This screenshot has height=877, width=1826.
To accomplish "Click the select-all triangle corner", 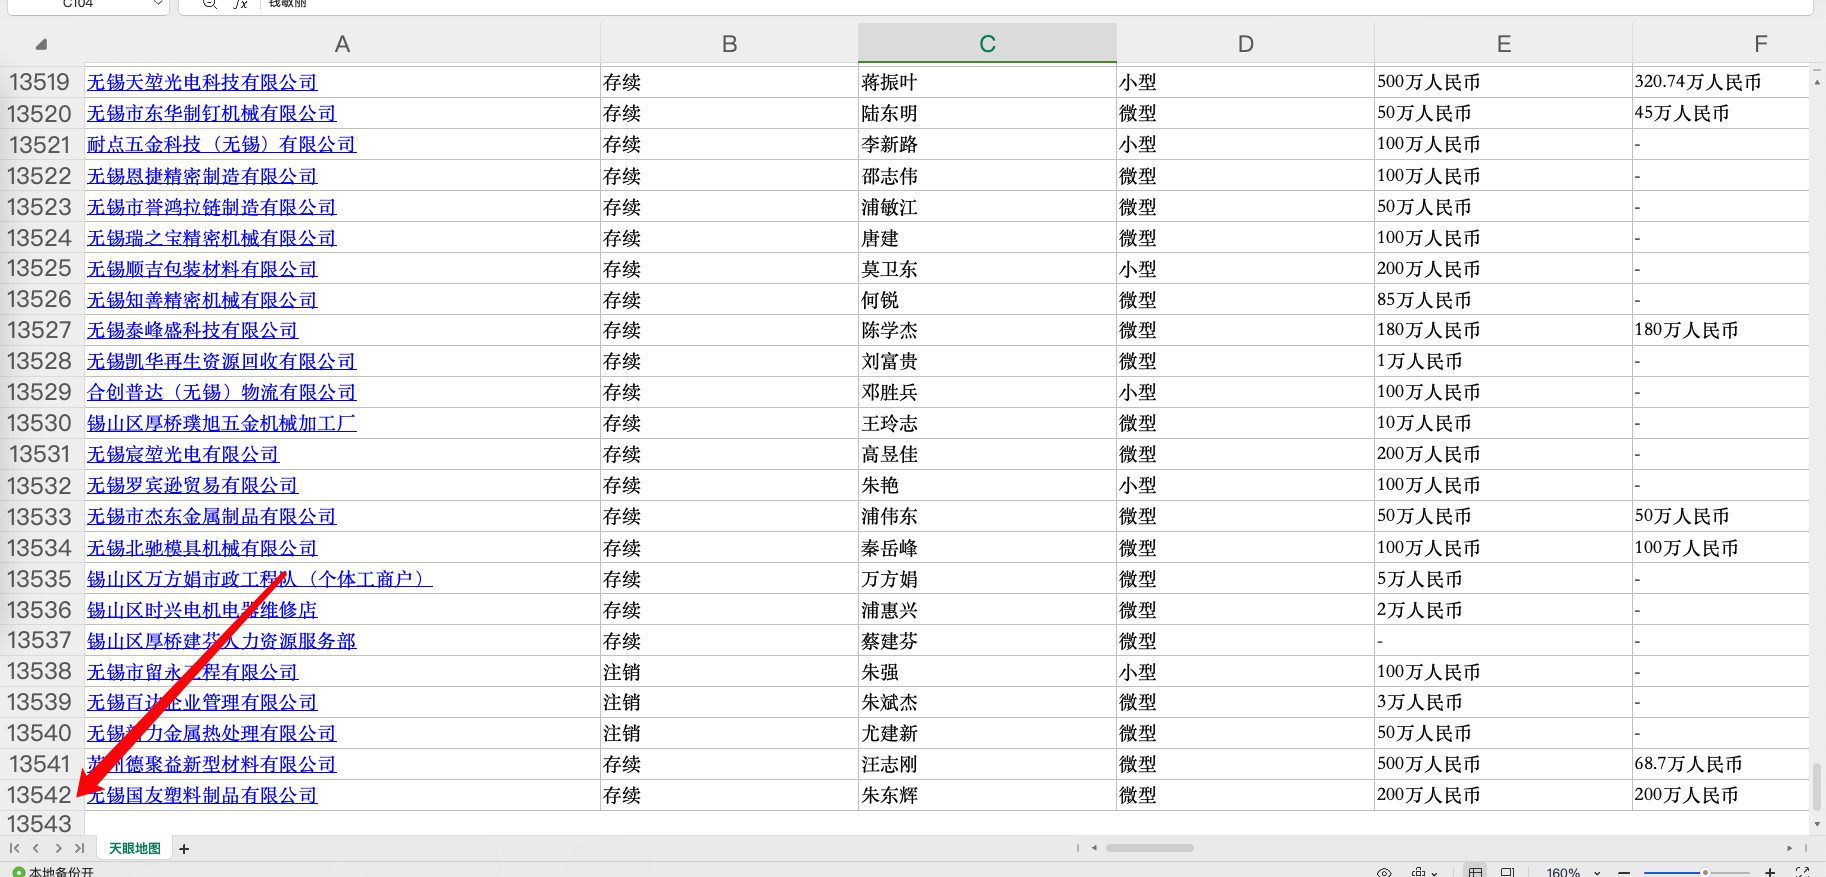I will click(41, 44).
